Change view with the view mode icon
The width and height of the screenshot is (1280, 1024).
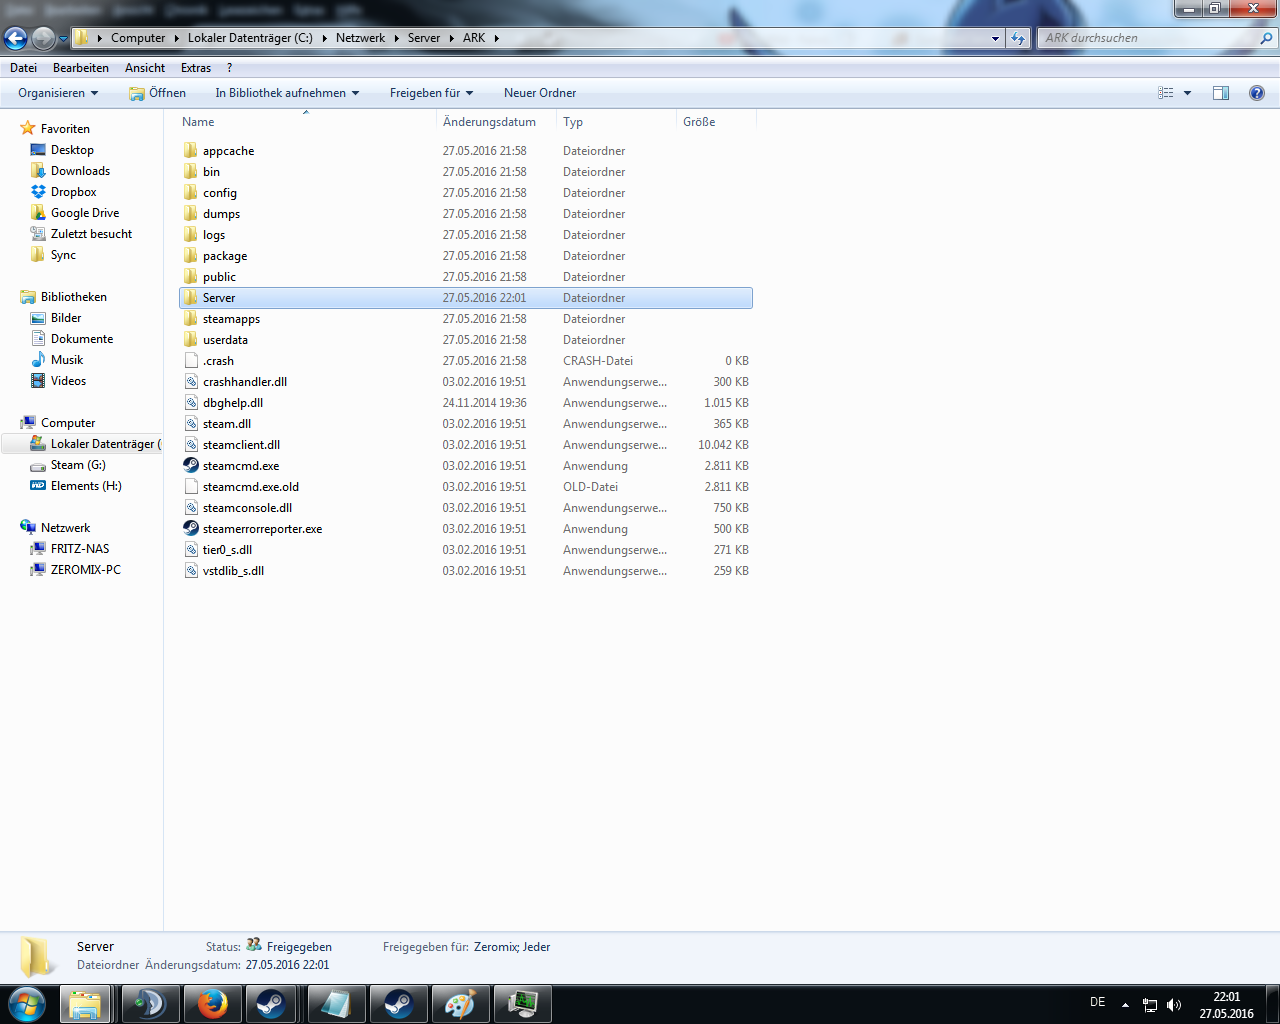click(x=1166, y=93)
